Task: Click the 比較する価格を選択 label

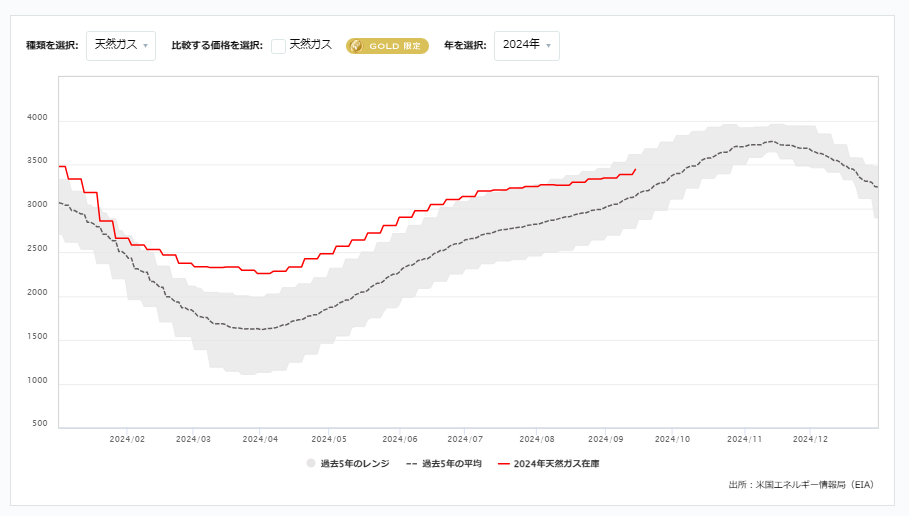Action: 217,46
